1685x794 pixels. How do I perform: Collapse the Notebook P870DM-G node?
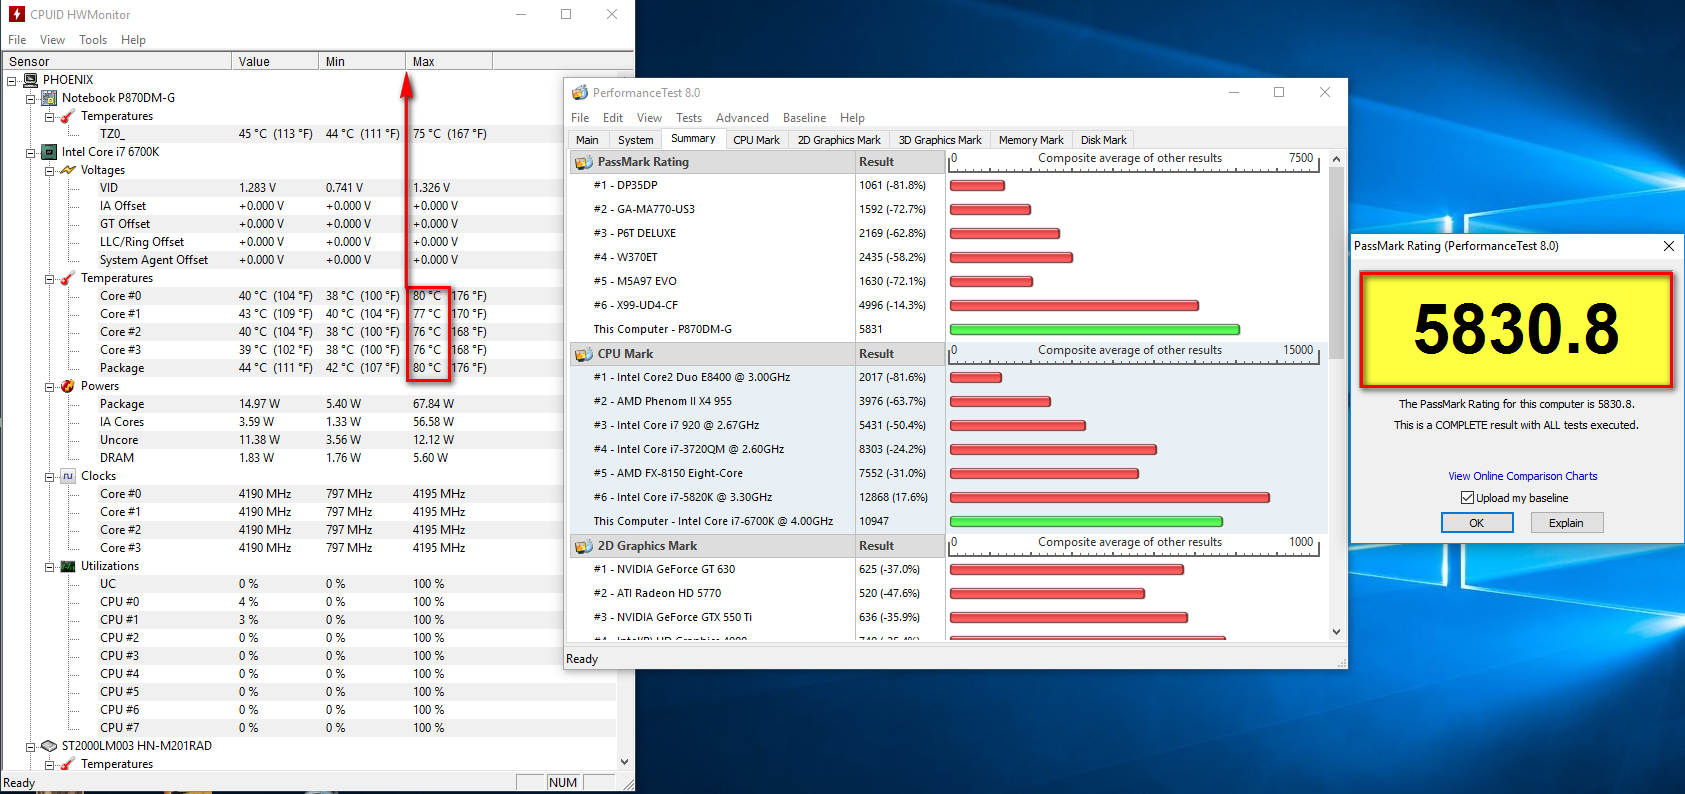31,99
